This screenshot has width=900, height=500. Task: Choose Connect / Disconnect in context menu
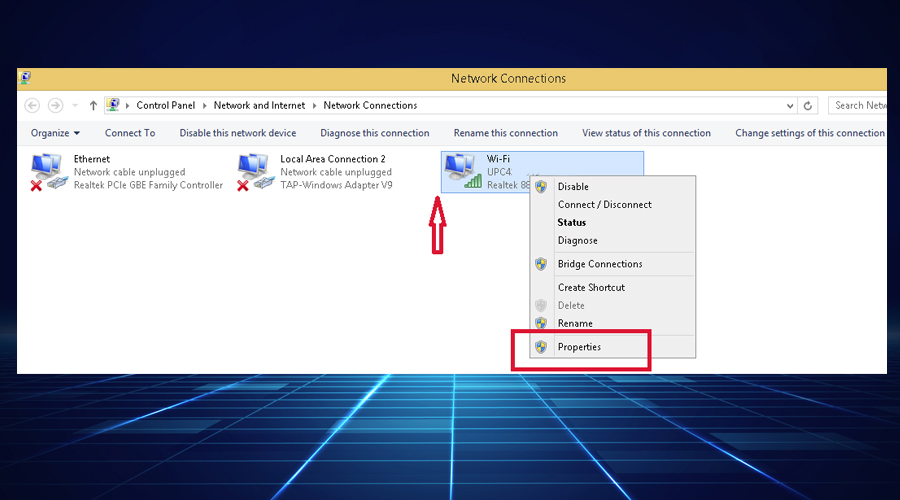coord(604,204)
